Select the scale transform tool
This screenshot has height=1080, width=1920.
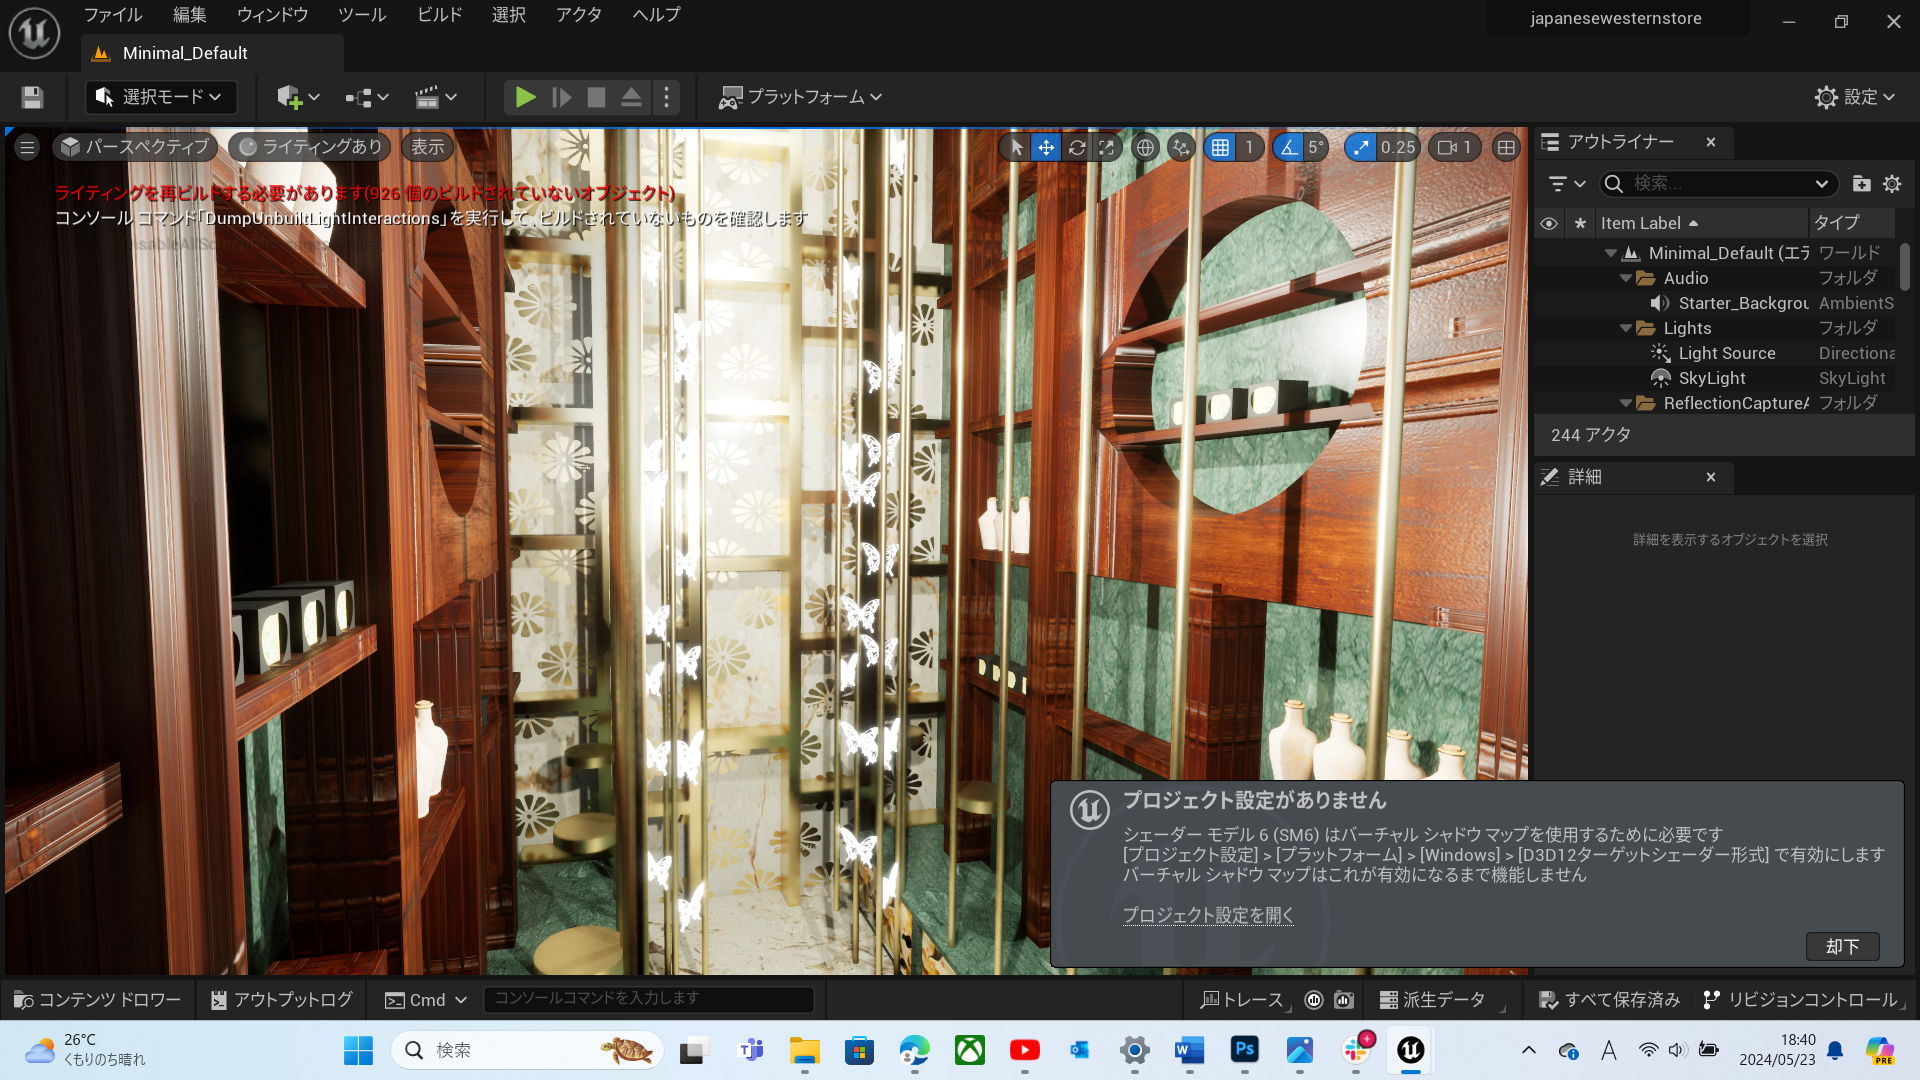pos(1106,148)
